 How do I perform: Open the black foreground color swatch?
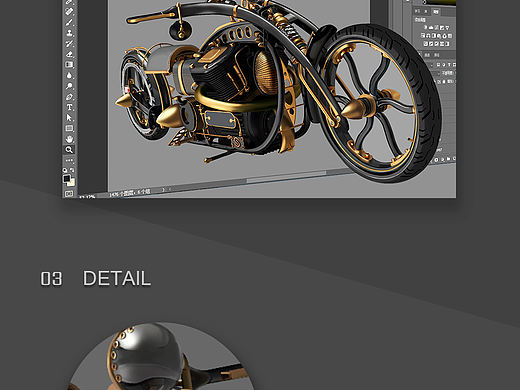click(x=66, y=178)
